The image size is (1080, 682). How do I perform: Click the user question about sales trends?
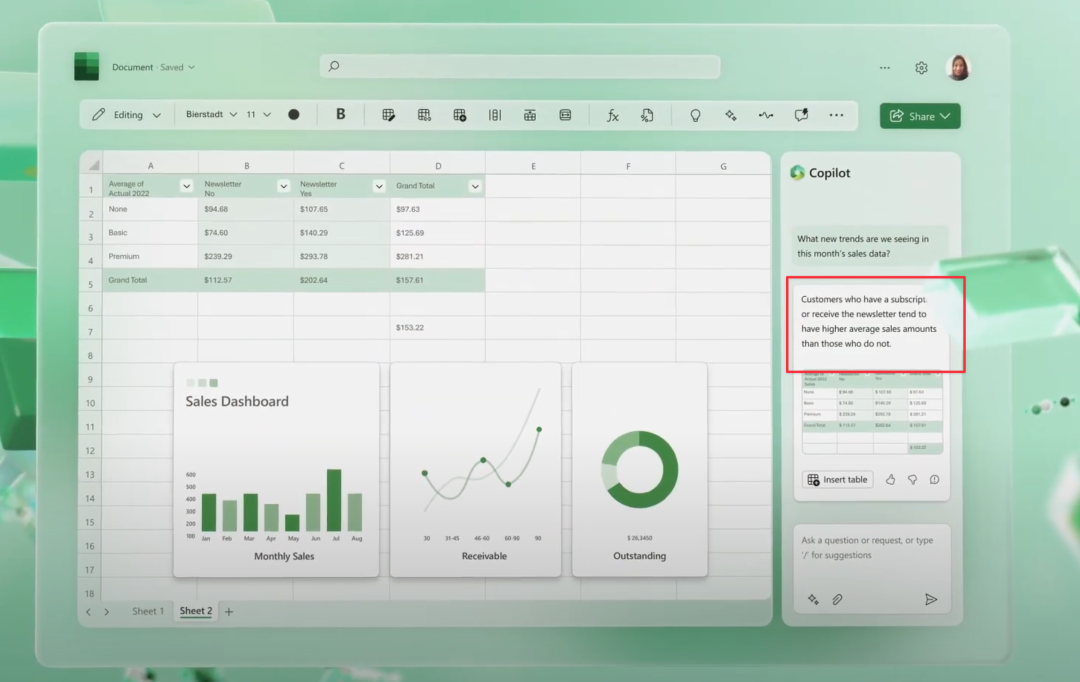tap(869, 246)
